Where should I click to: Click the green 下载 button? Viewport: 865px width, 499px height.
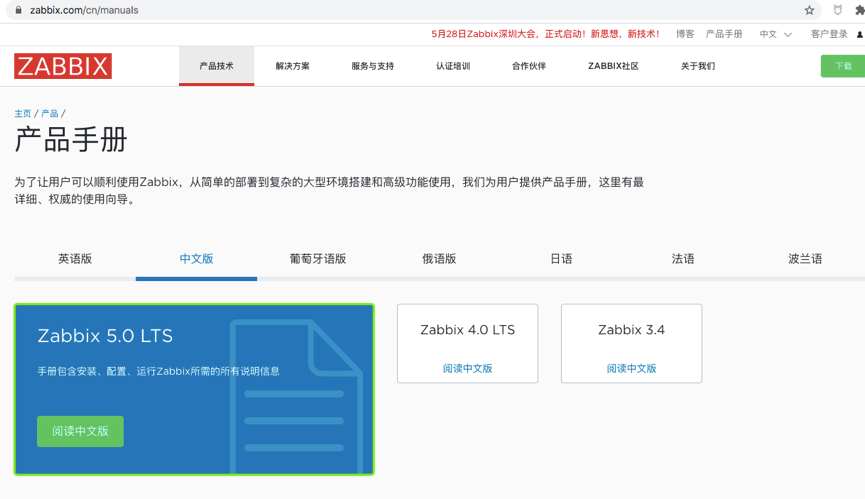tap(843, 66)
